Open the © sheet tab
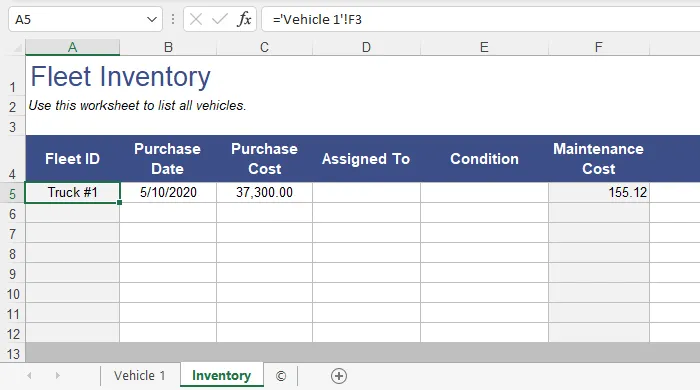Viewport: 700px width, 390px height. click(x=281, y=376)
